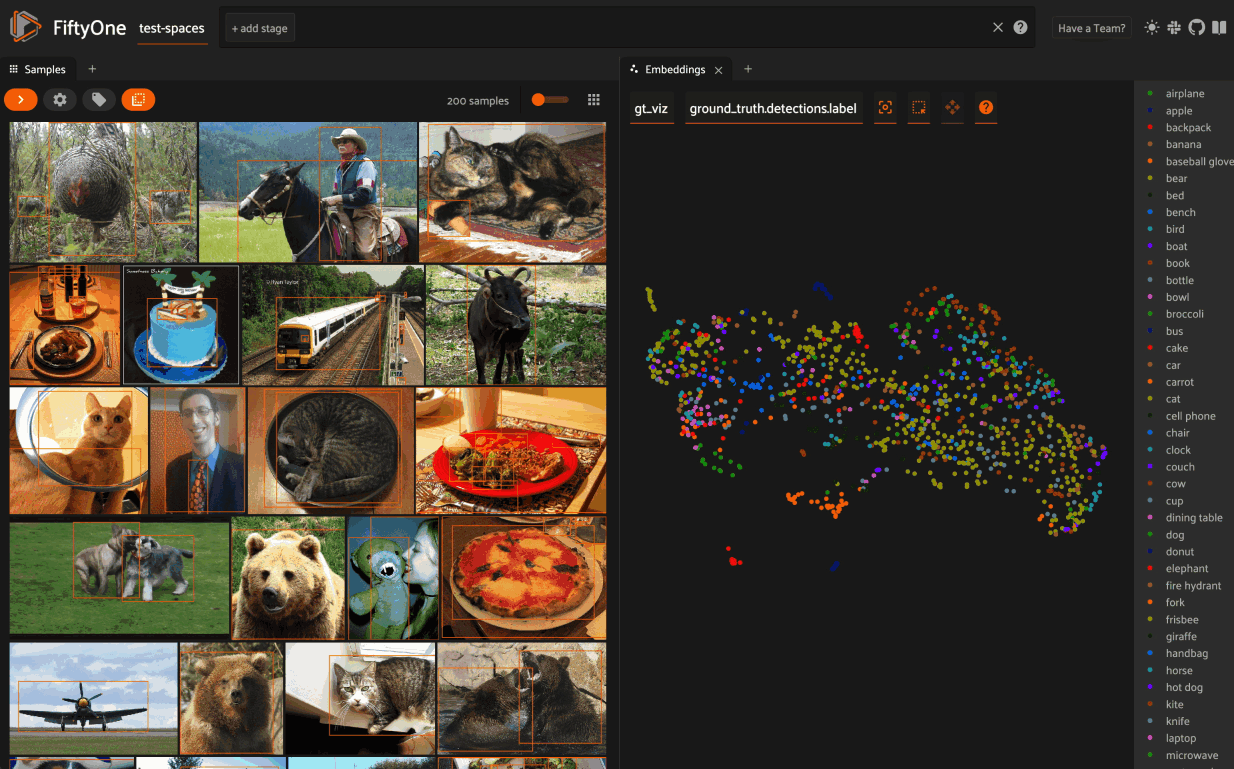1234x769 pixels.
Task: Toggle bird legend entry
Action: click(x=1175, y=230)
